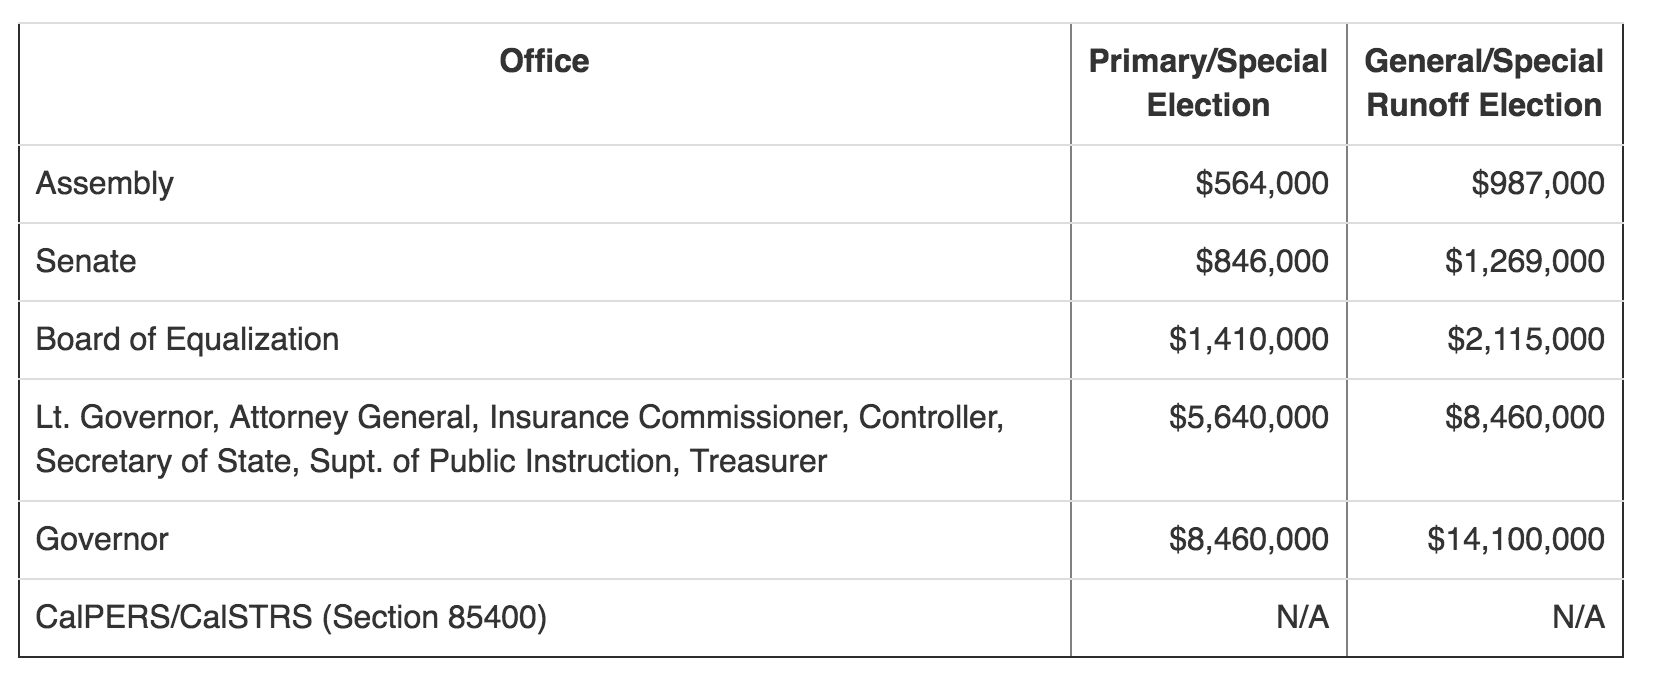Click the Governor primary $8,460,000 amount
1662x686 pixels.
point(1249,539)
